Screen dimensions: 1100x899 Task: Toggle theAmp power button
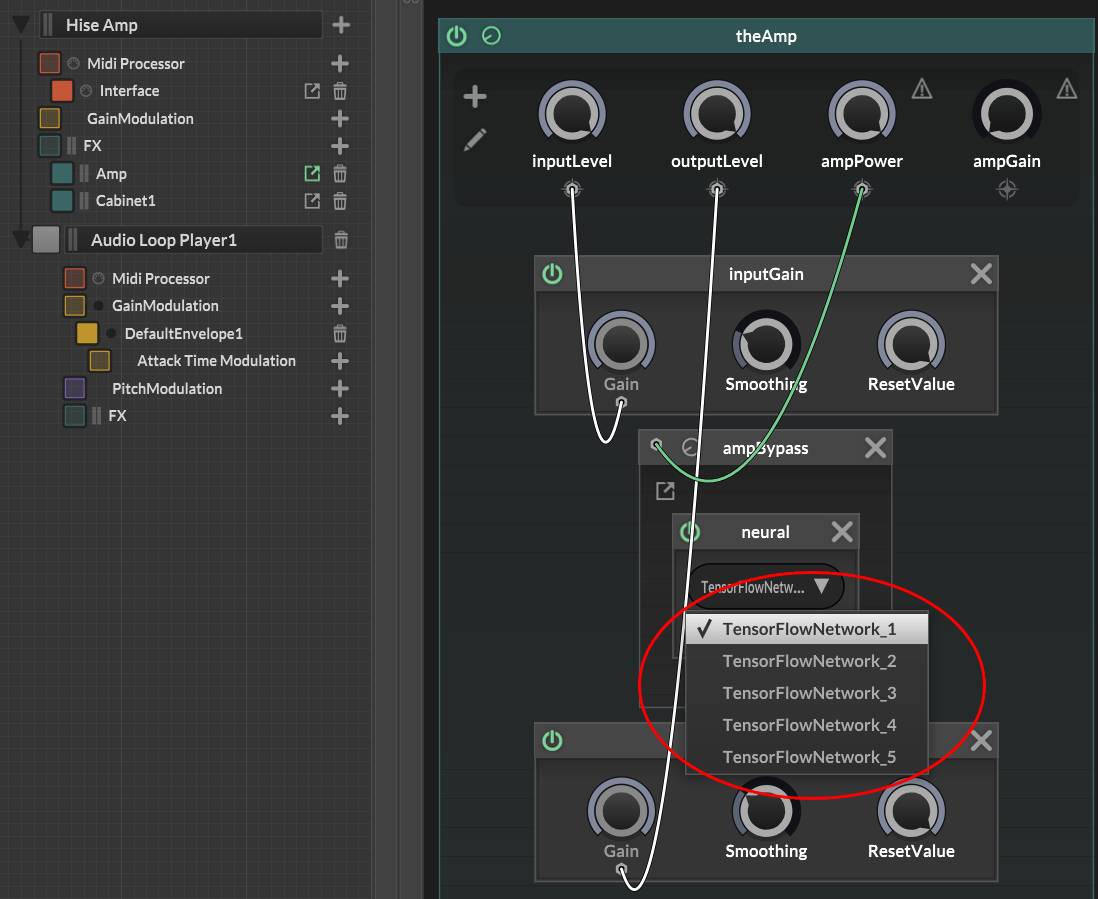[457, 37]
